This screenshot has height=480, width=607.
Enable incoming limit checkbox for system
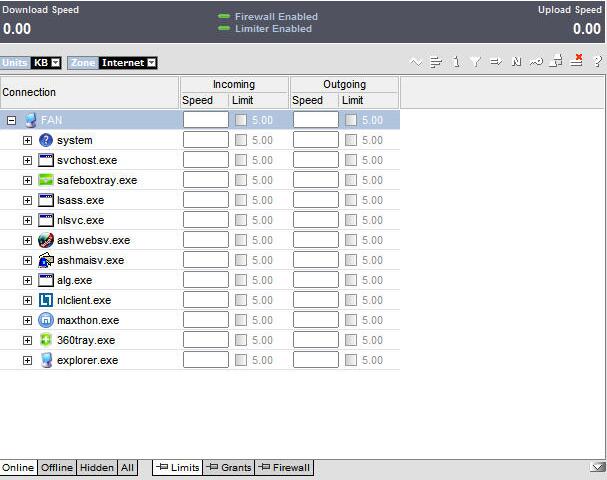tap(241, 140)
